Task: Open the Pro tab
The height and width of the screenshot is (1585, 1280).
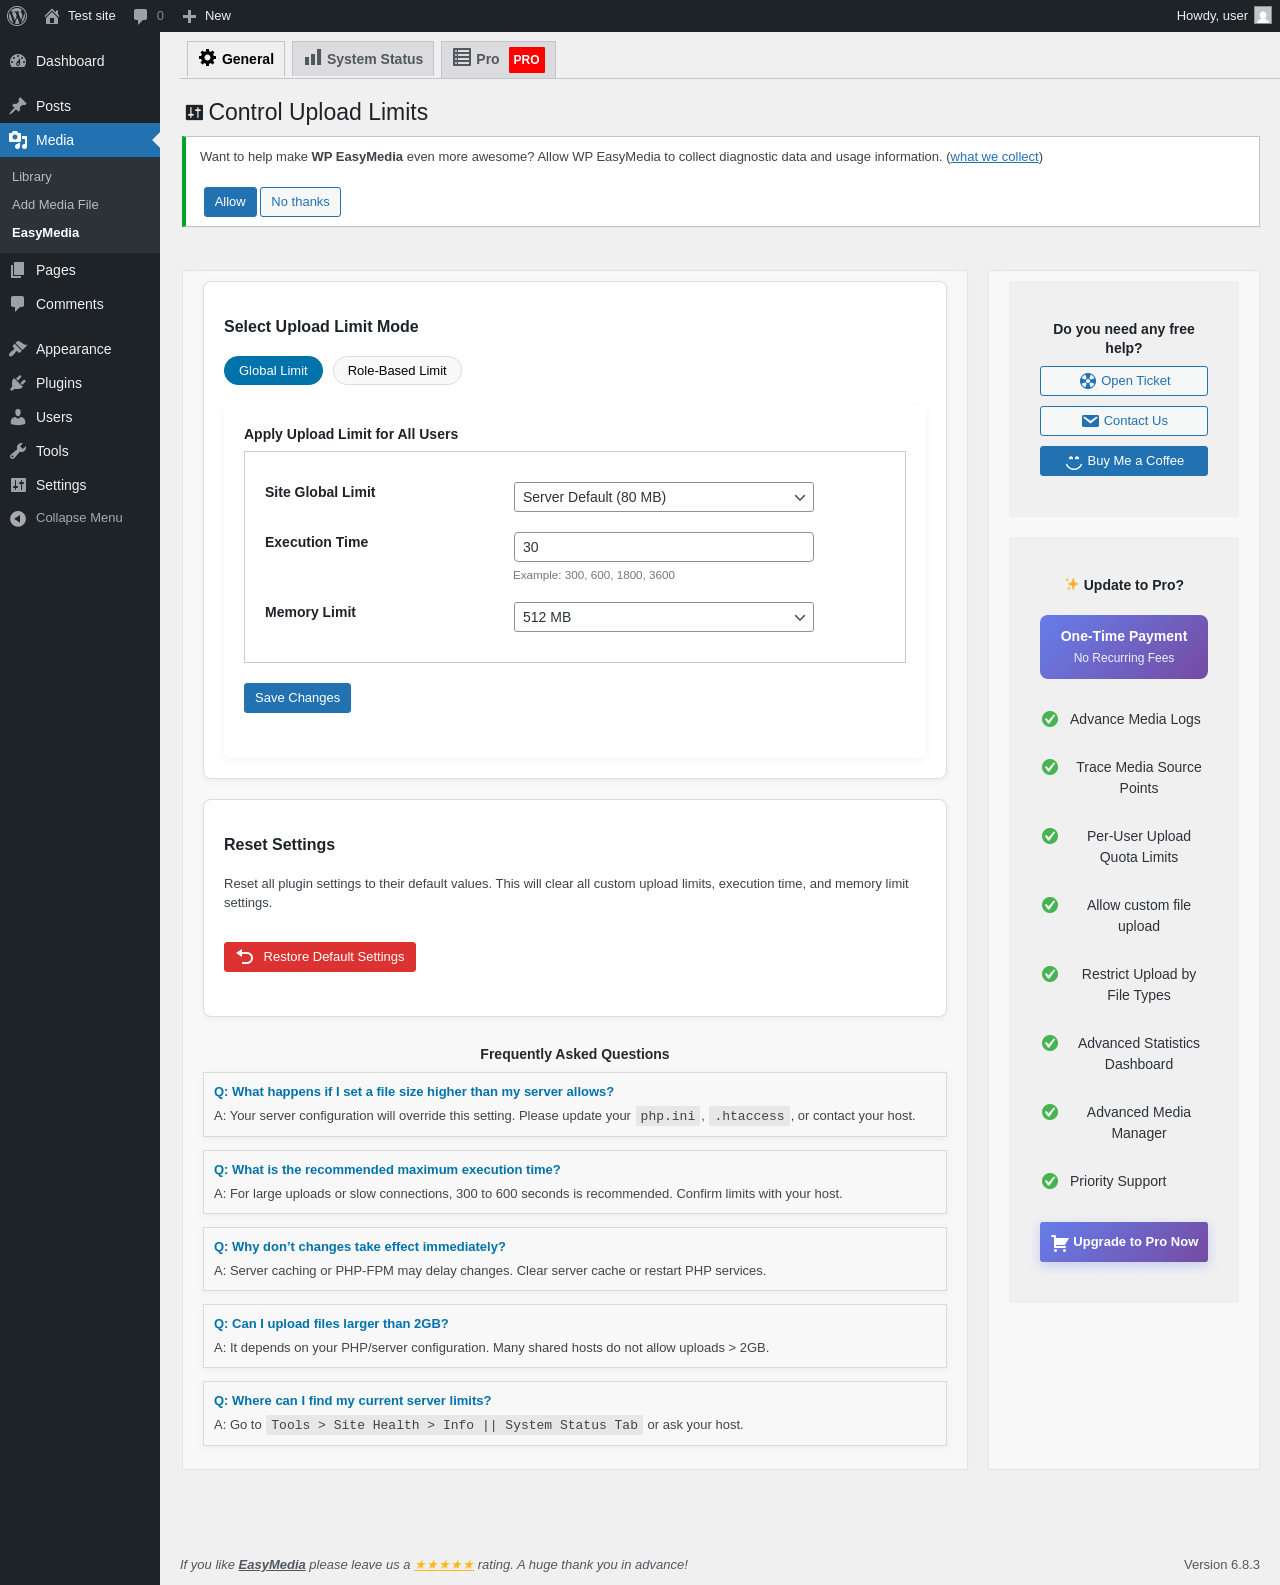Action: coord(498,59)
